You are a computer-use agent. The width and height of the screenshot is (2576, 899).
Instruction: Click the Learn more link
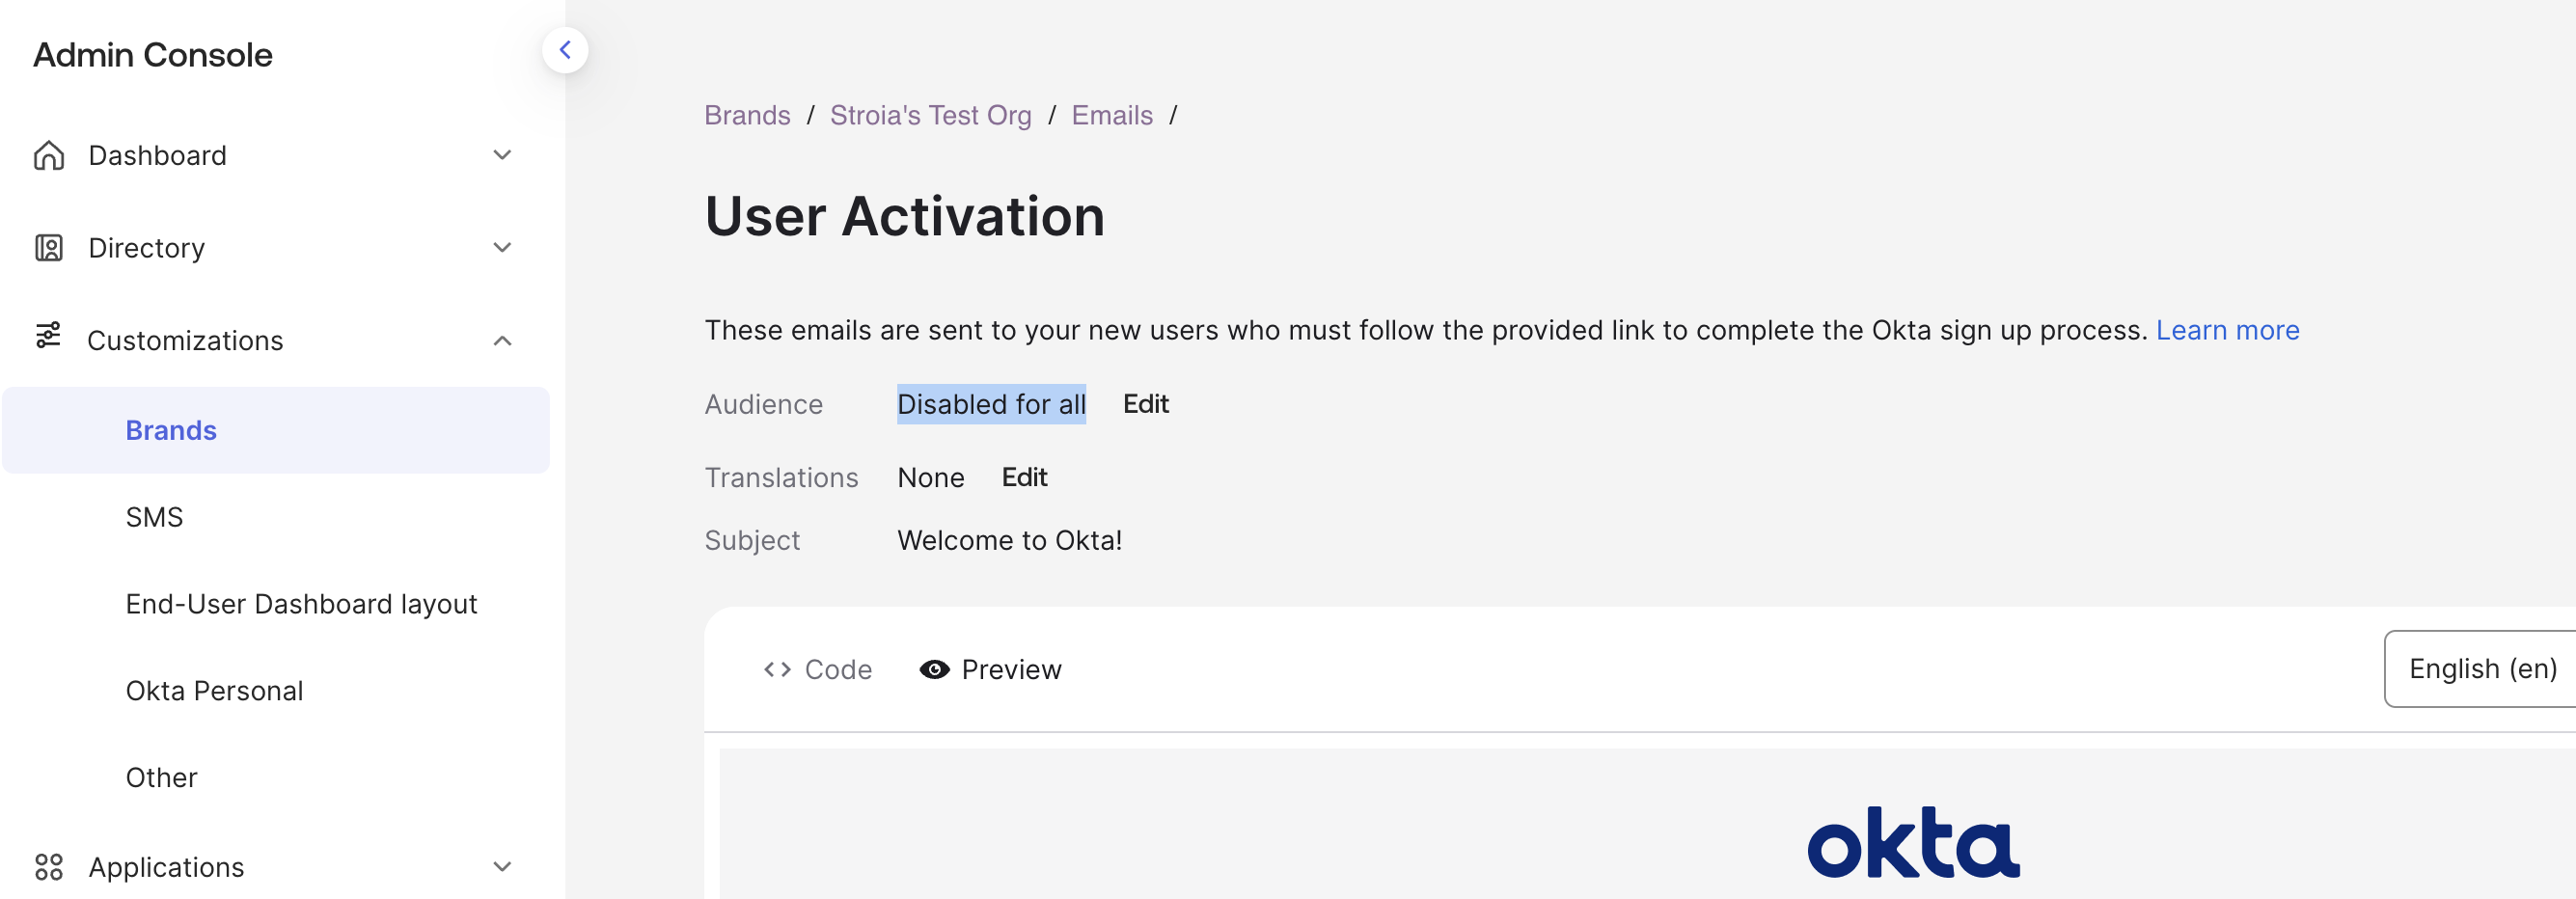[x=2228, y=330]
